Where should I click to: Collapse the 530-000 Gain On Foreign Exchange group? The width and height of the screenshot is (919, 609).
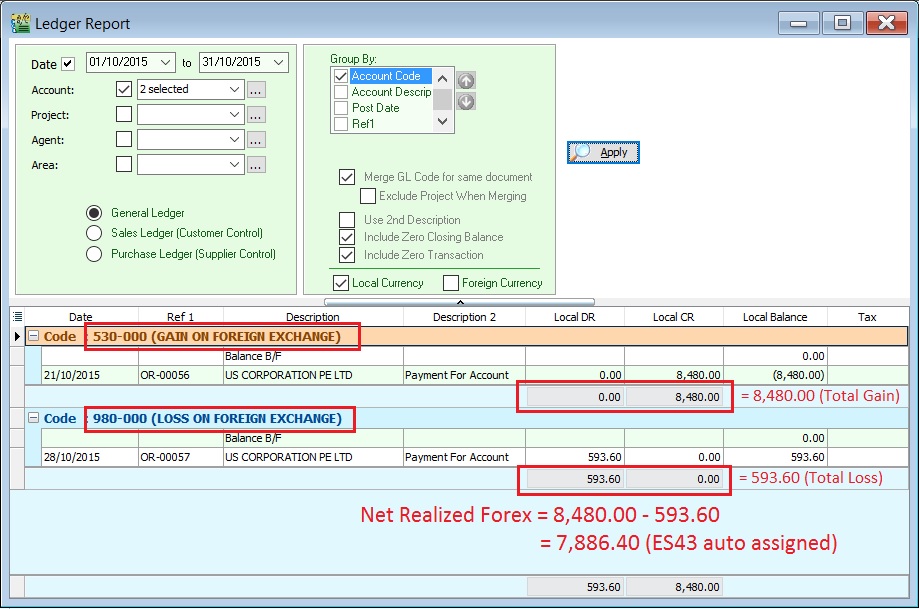pos(33,337)
